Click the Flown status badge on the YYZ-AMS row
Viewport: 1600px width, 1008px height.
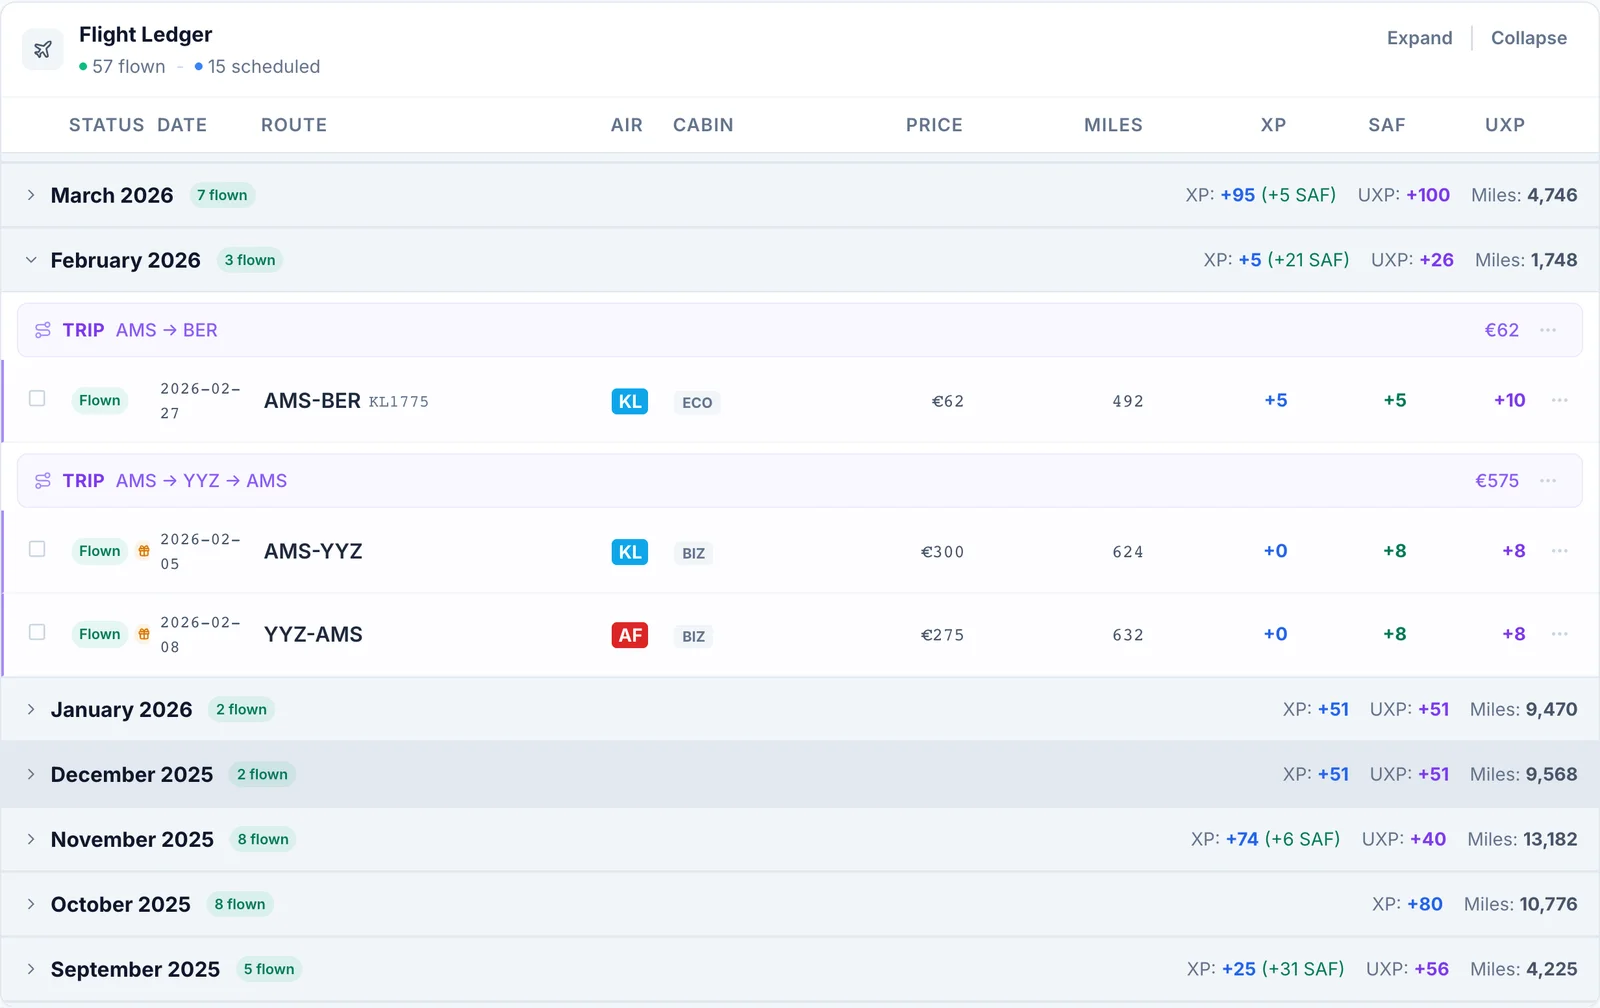click(x=100, y=634)
